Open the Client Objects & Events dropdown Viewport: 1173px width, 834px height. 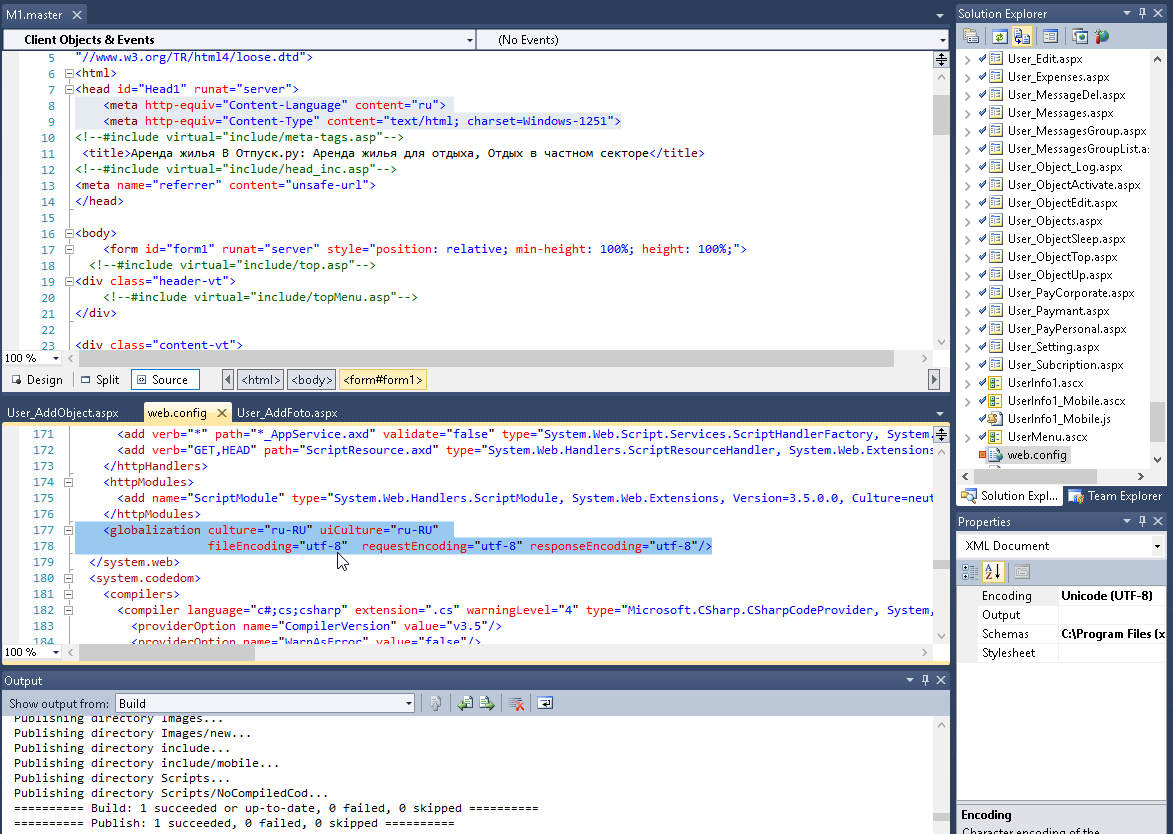coord(239,40)
